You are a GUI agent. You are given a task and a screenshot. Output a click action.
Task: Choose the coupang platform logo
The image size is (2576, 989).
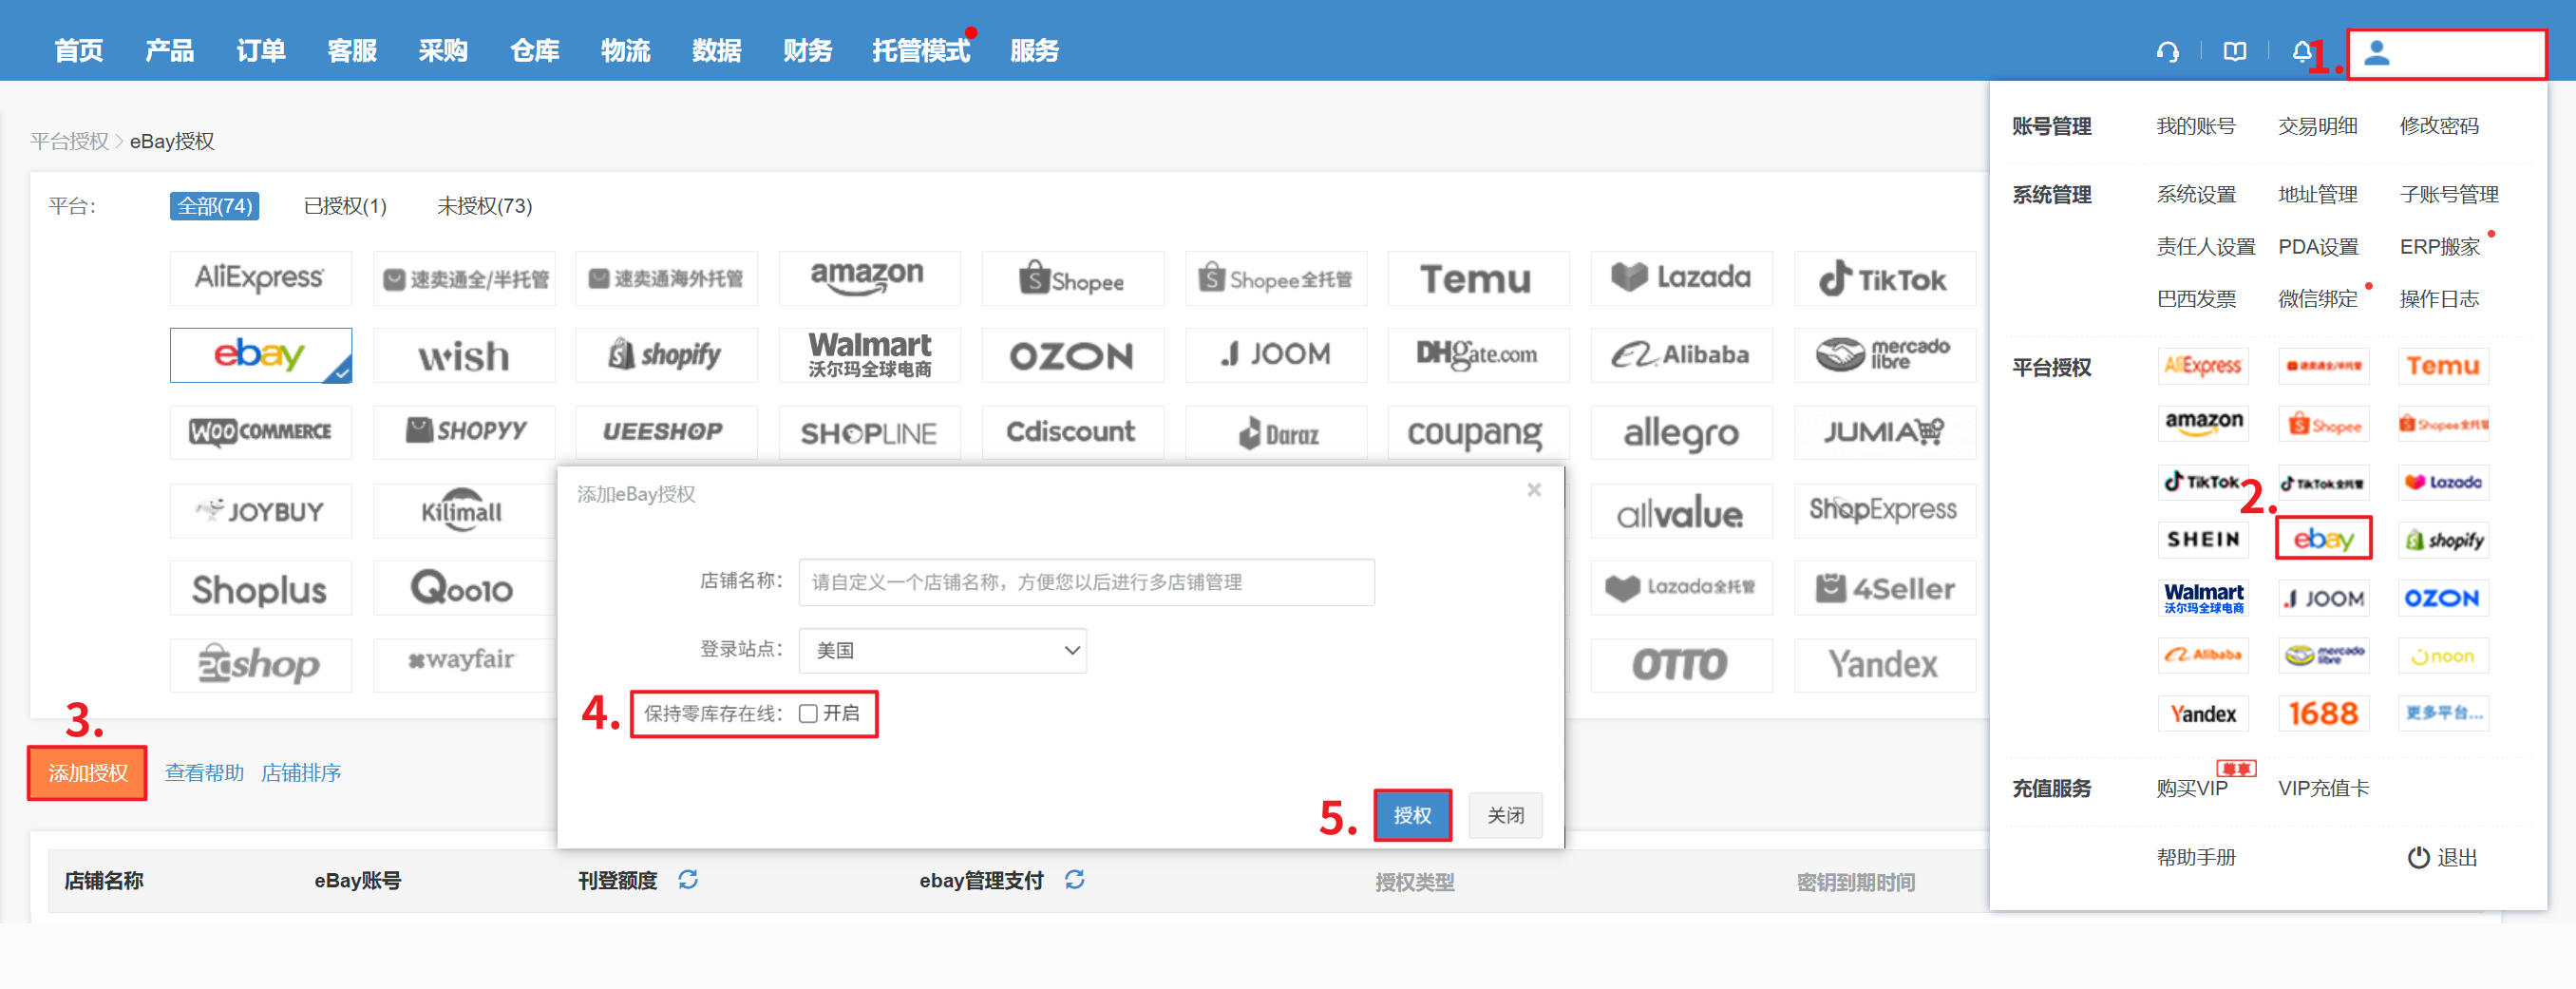1477,432
